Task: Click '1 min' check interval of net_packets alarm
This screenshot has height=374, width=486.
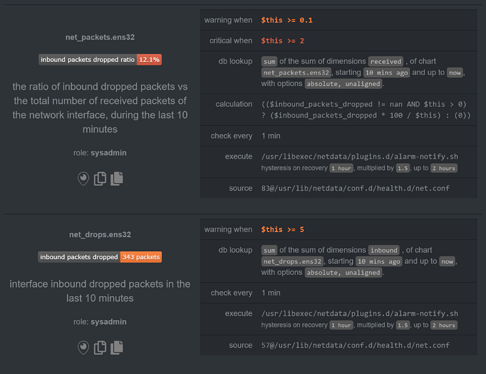Action: click(271, 136)
